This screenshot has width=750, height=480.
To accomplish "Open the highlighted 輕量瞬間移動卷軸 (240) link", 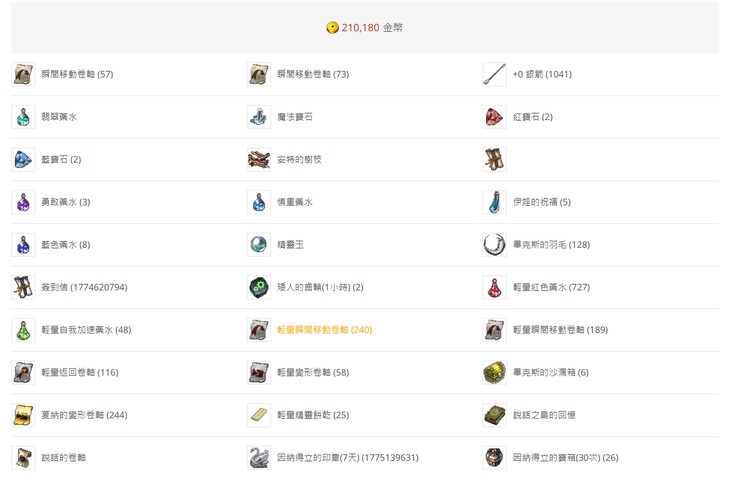I will [324, 330].
